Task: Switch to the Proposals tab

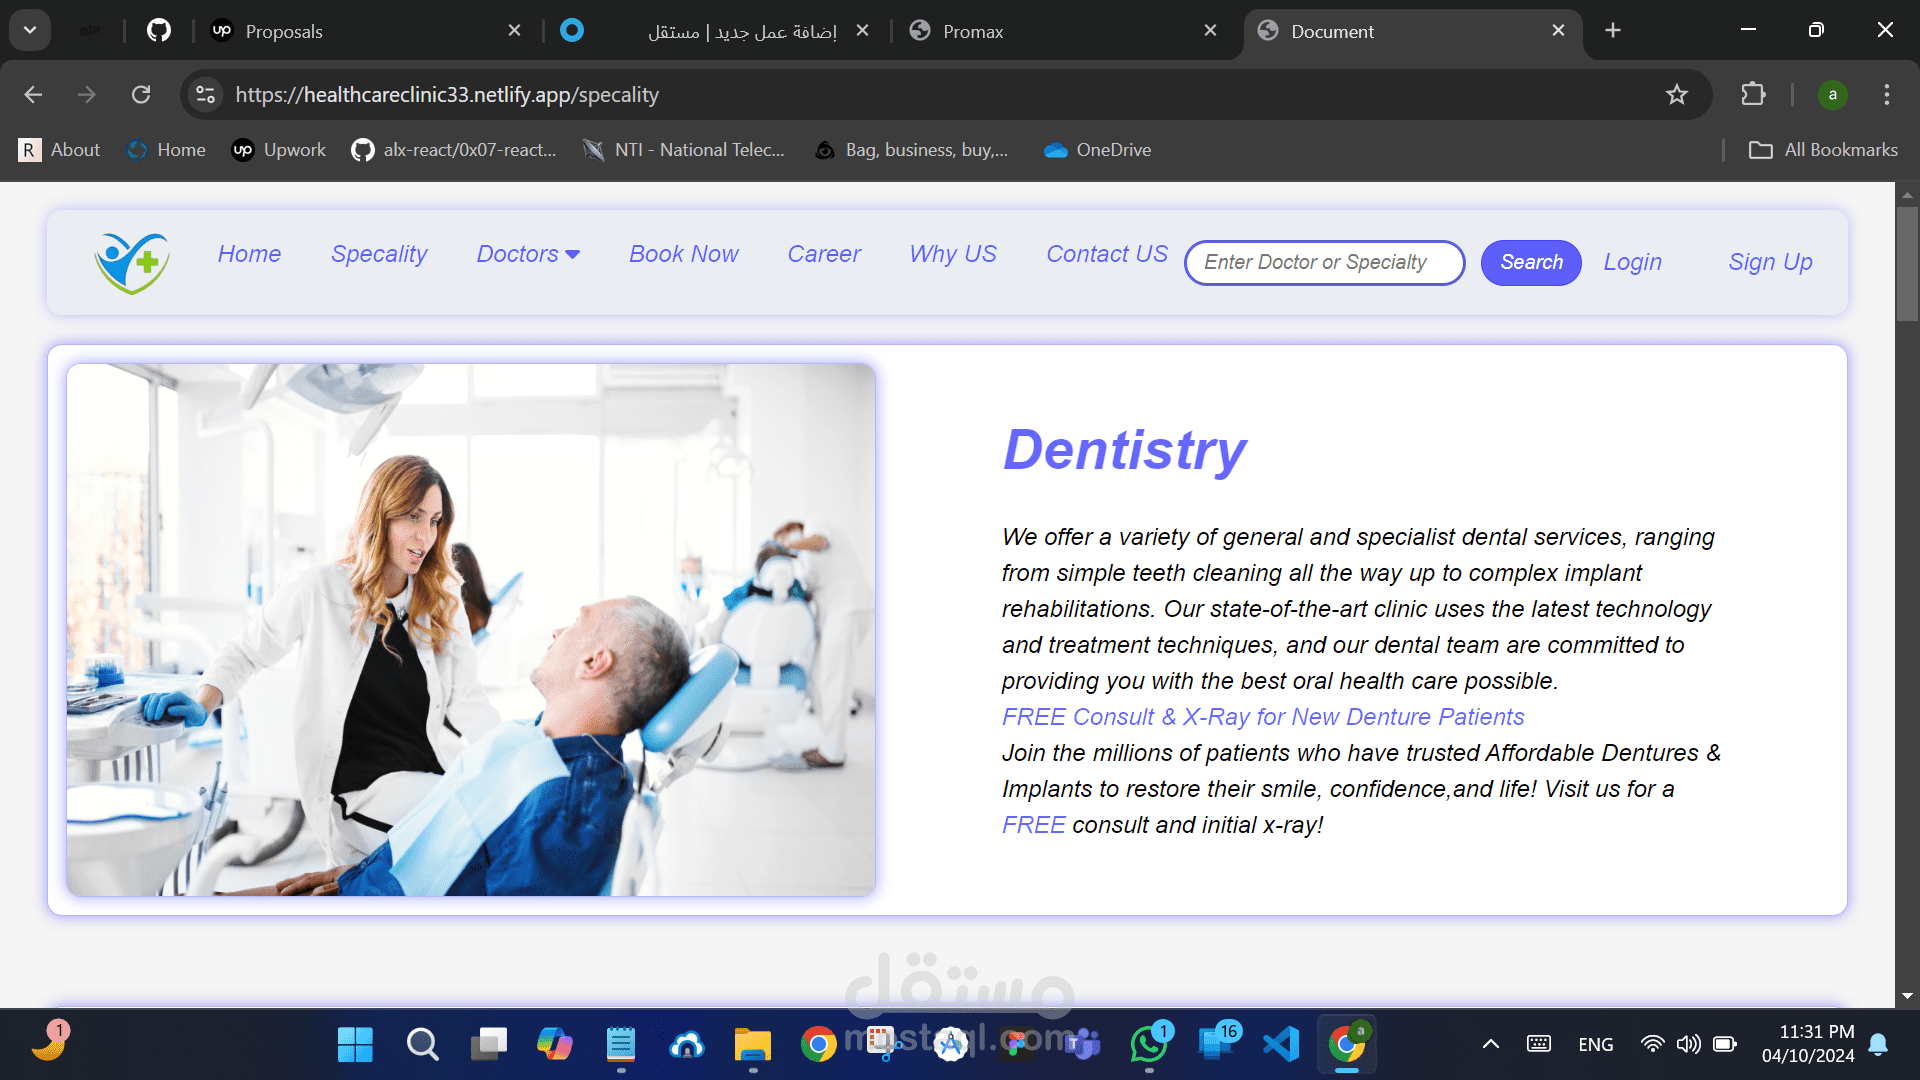Action: pos(365,31)
